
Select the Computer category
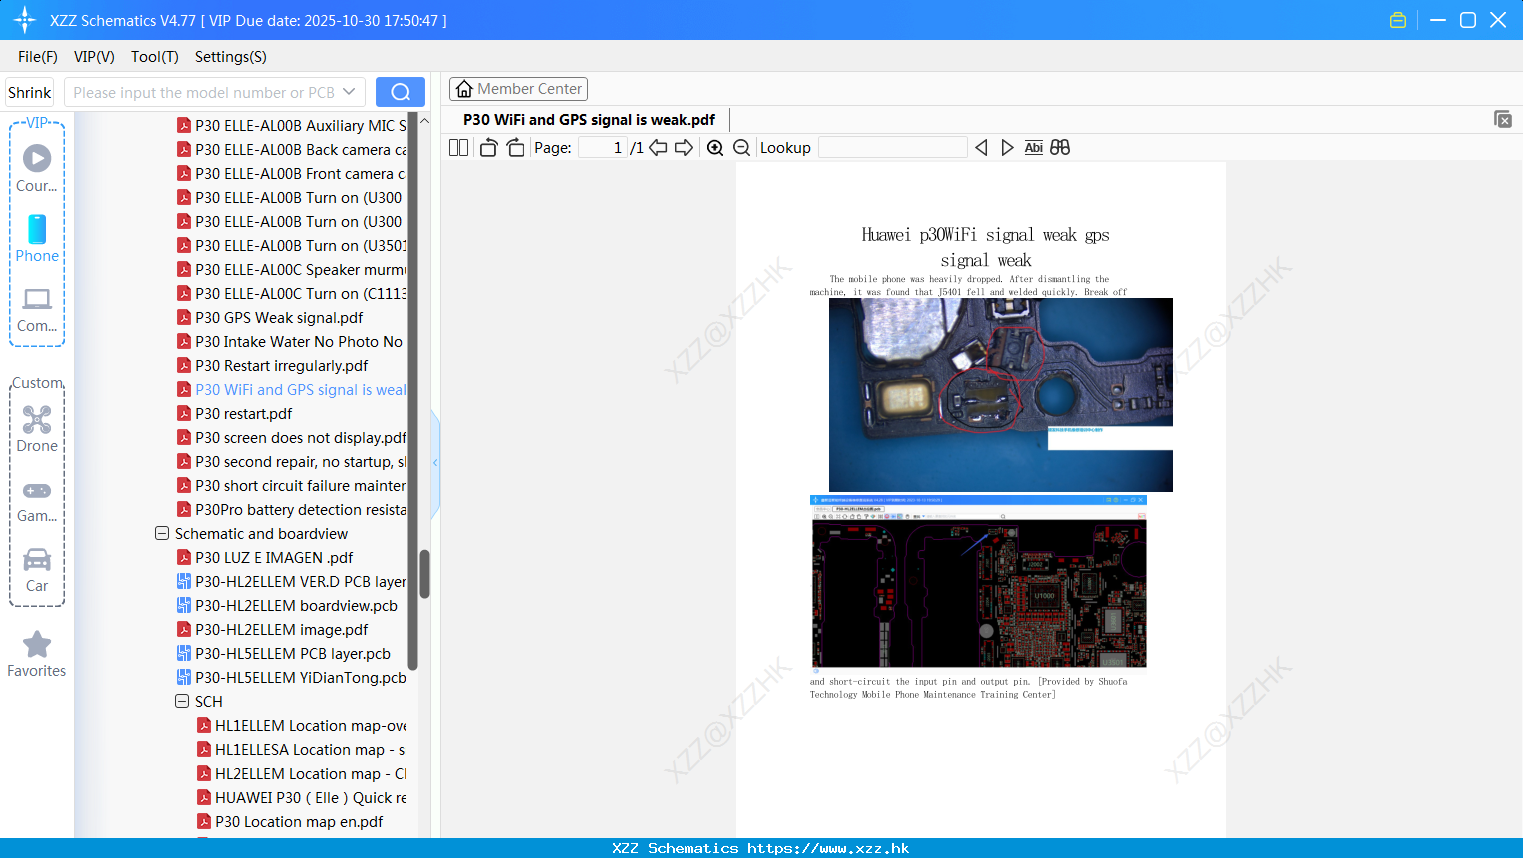click(37, 310)
